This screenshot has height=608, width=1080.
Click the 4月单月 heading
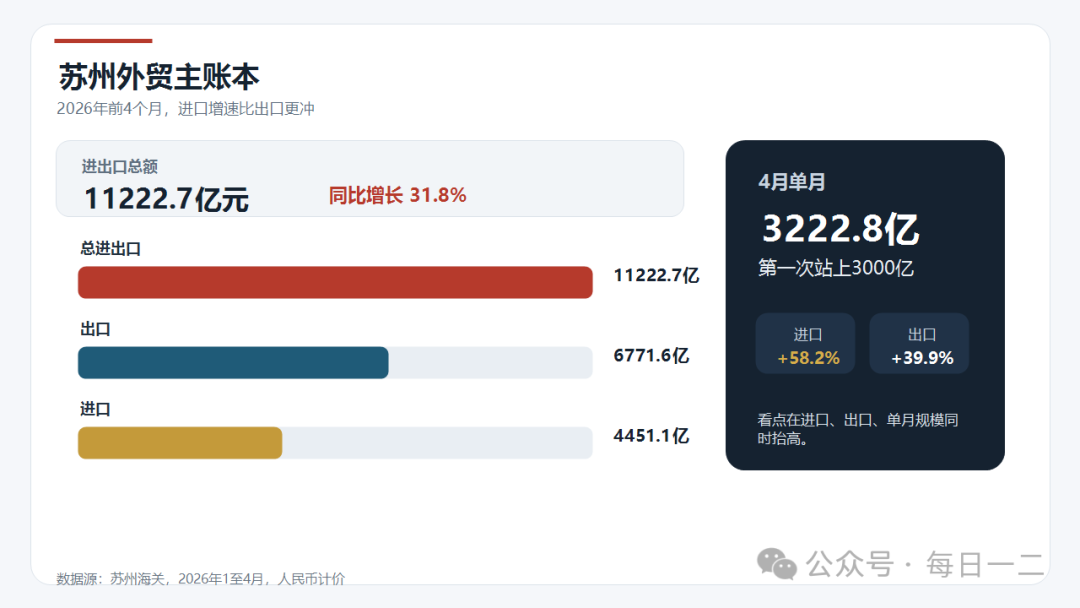click(x=791, y=182)
